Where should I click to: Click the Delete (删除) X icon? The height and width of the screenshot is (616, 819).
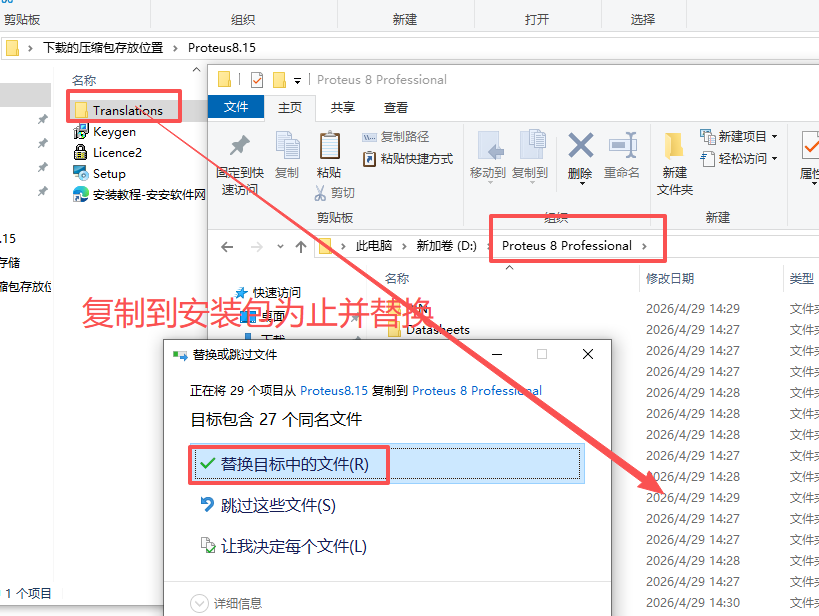point(580,145)
